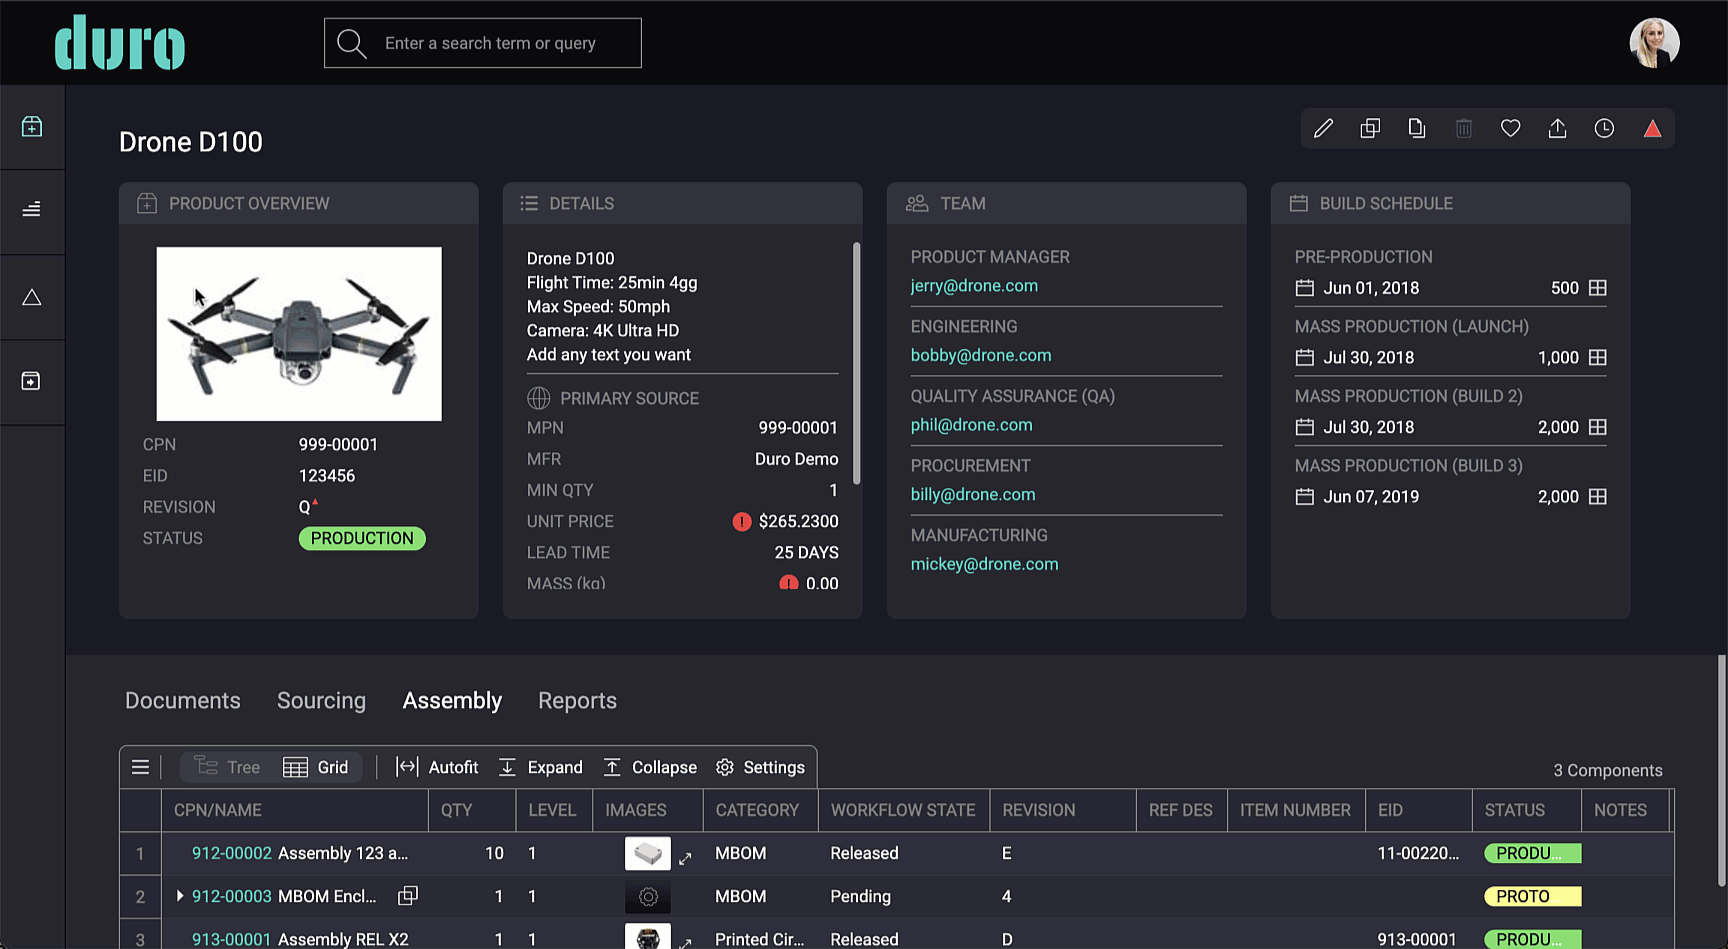Viewport: 1728px width, 949px height.
Task: Expand all assembly rows
Action: pyautogui.click(x=540, y=767)
